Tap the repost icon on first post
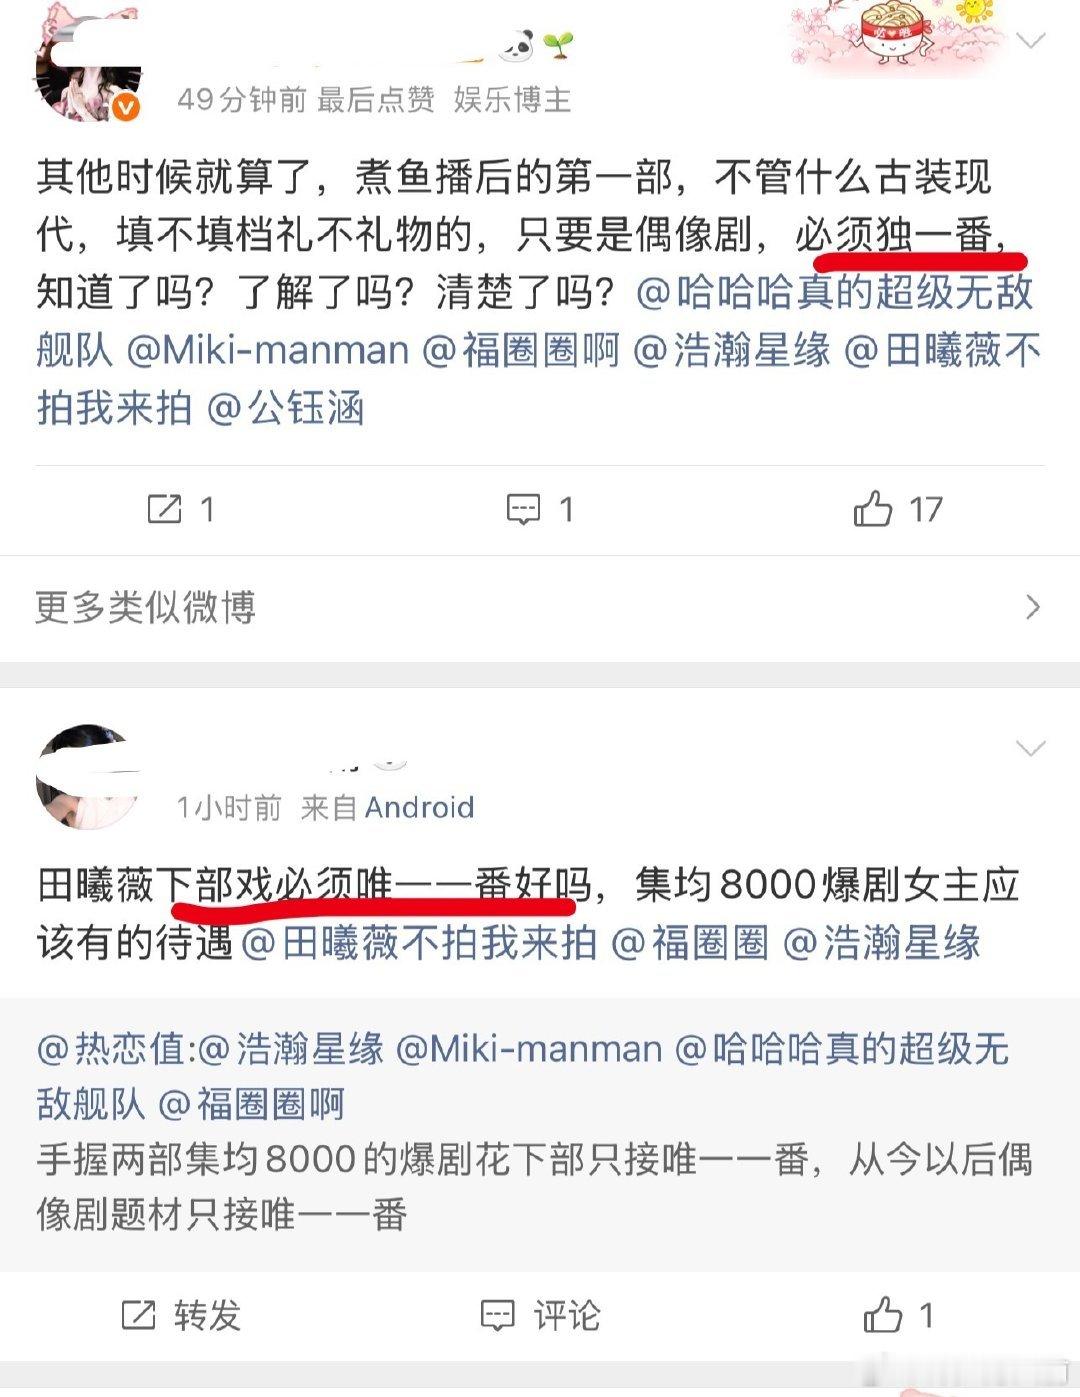This screenshot has width=1080, height=1397. point(164,509)
